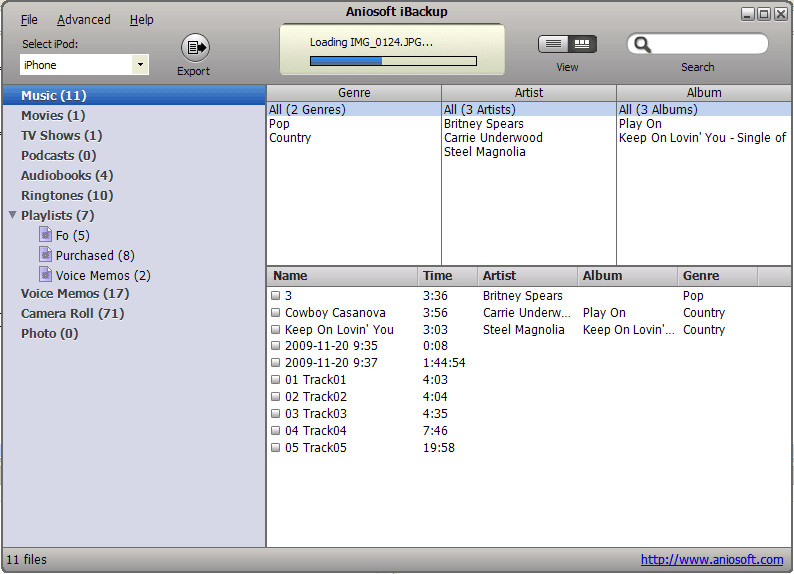Open the aniosoft.com website link

click(x=711, y=559)
